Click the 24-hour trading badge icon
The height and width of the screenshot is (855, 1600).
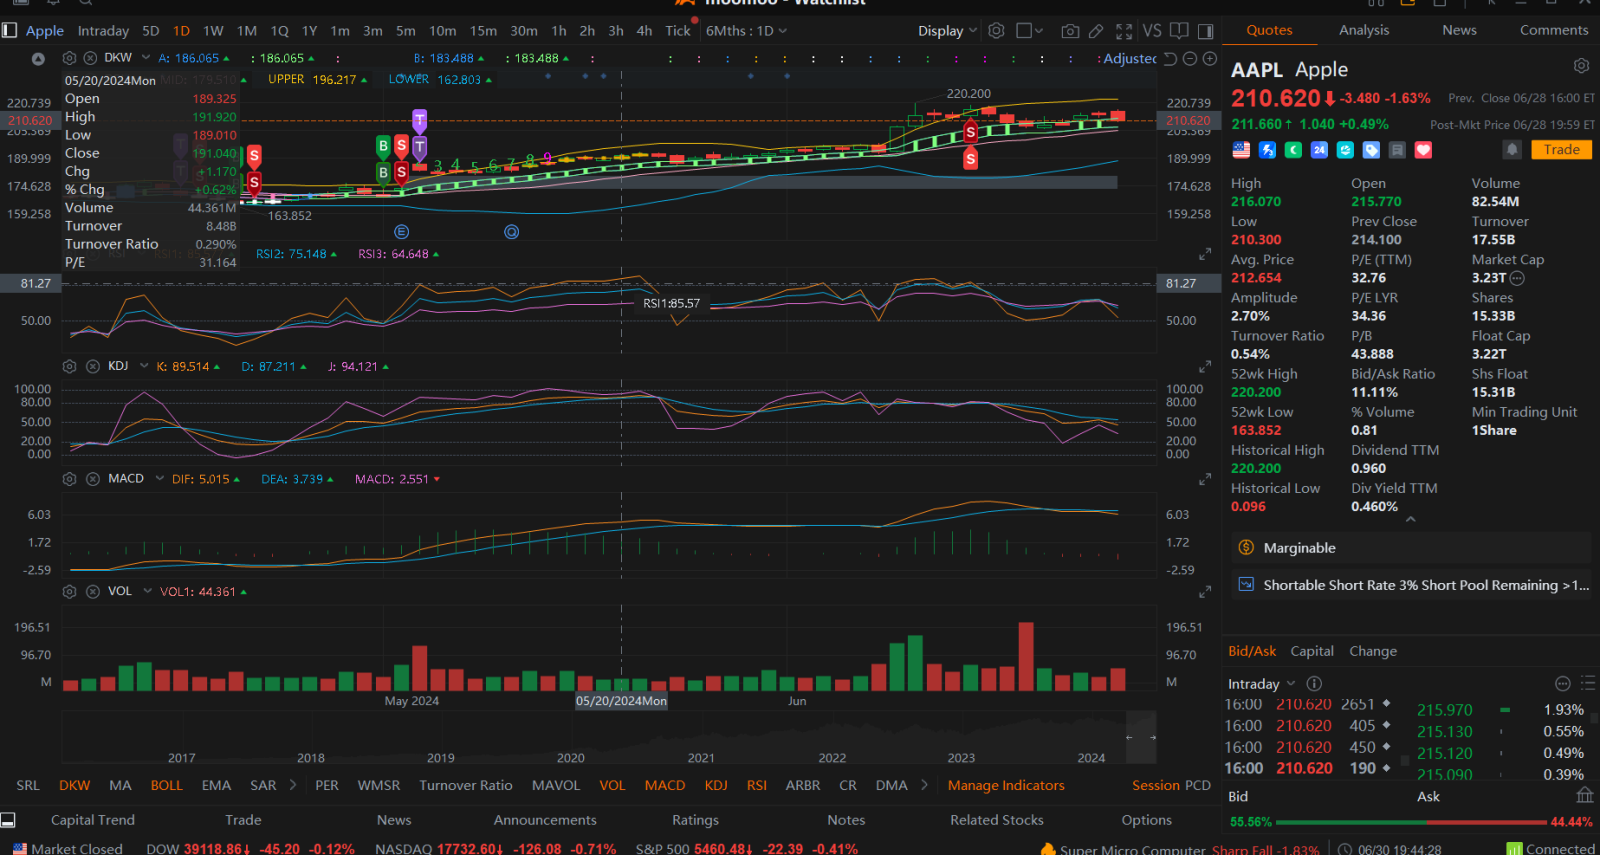click(1319, 150)
